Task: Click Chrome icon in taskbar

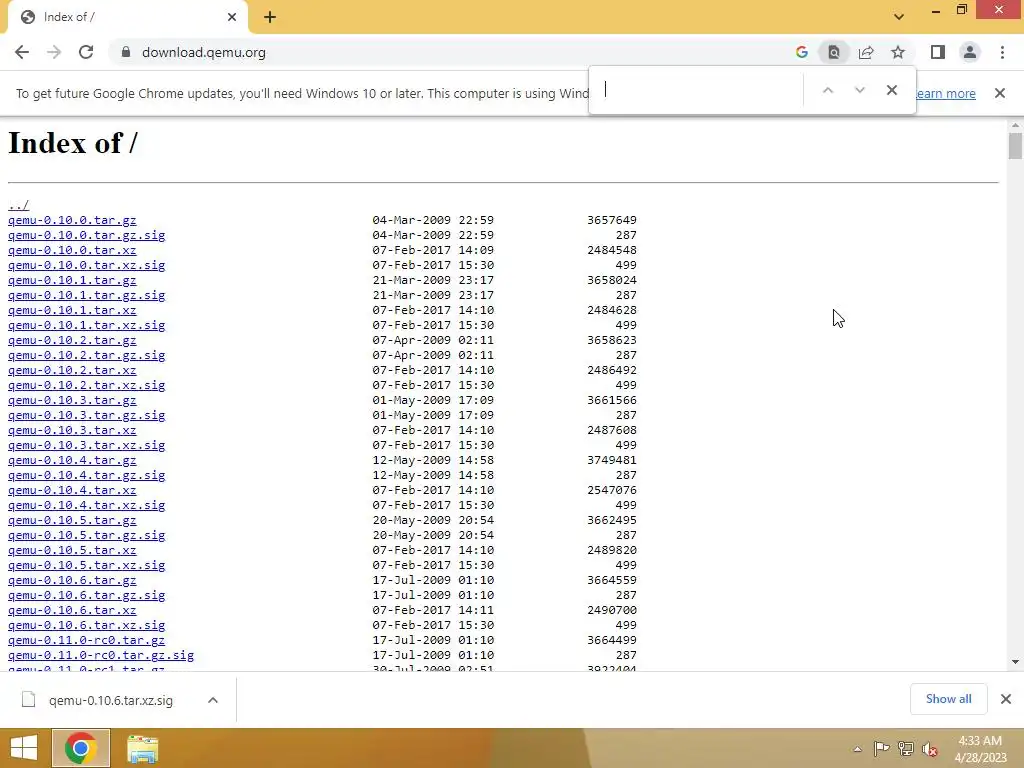Action: point(80,748)
